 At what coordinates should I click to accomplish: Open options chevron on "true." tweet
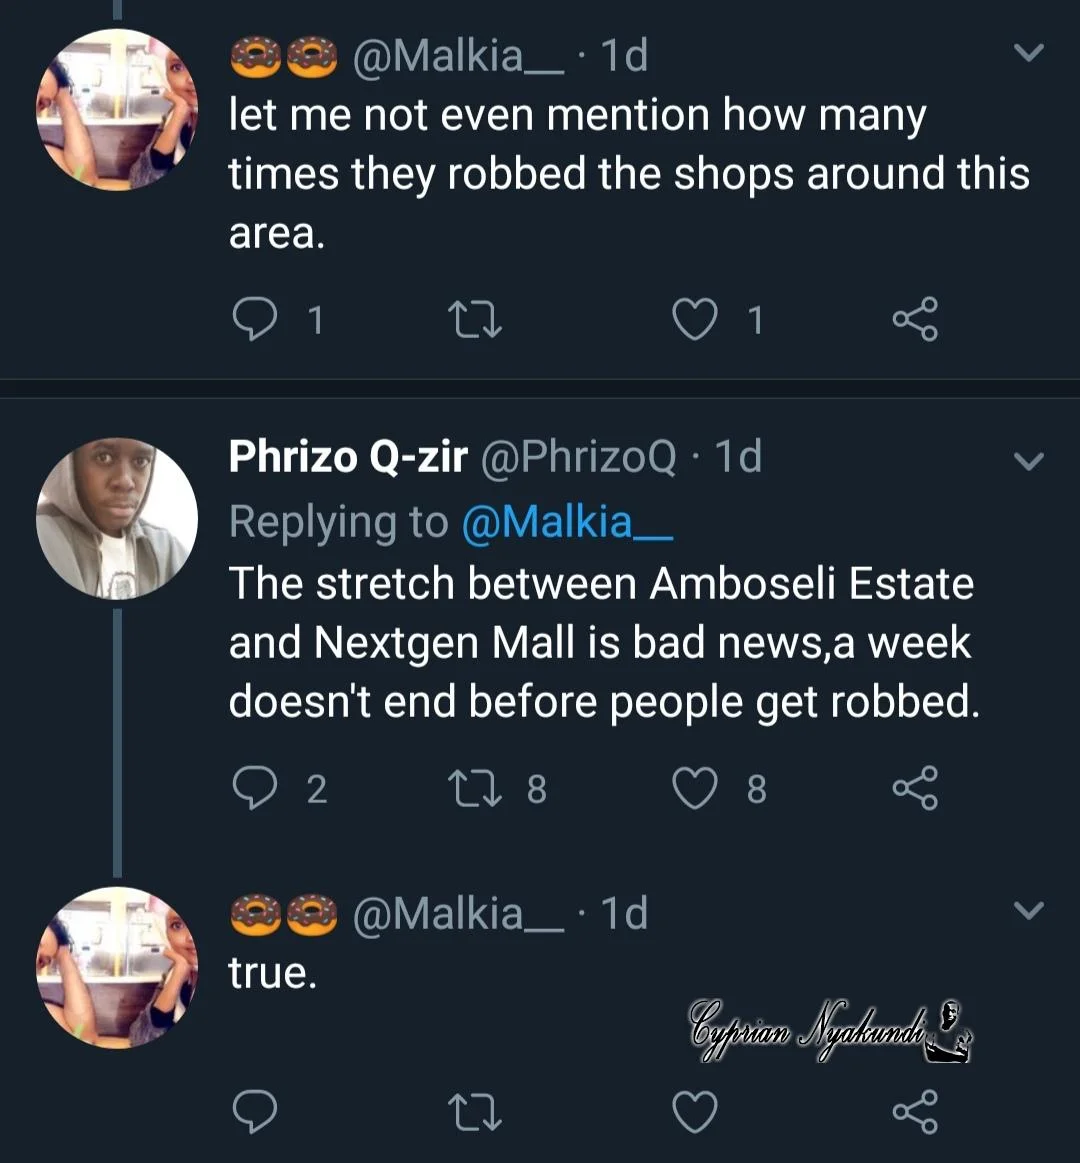click(x=1028, y=909)
